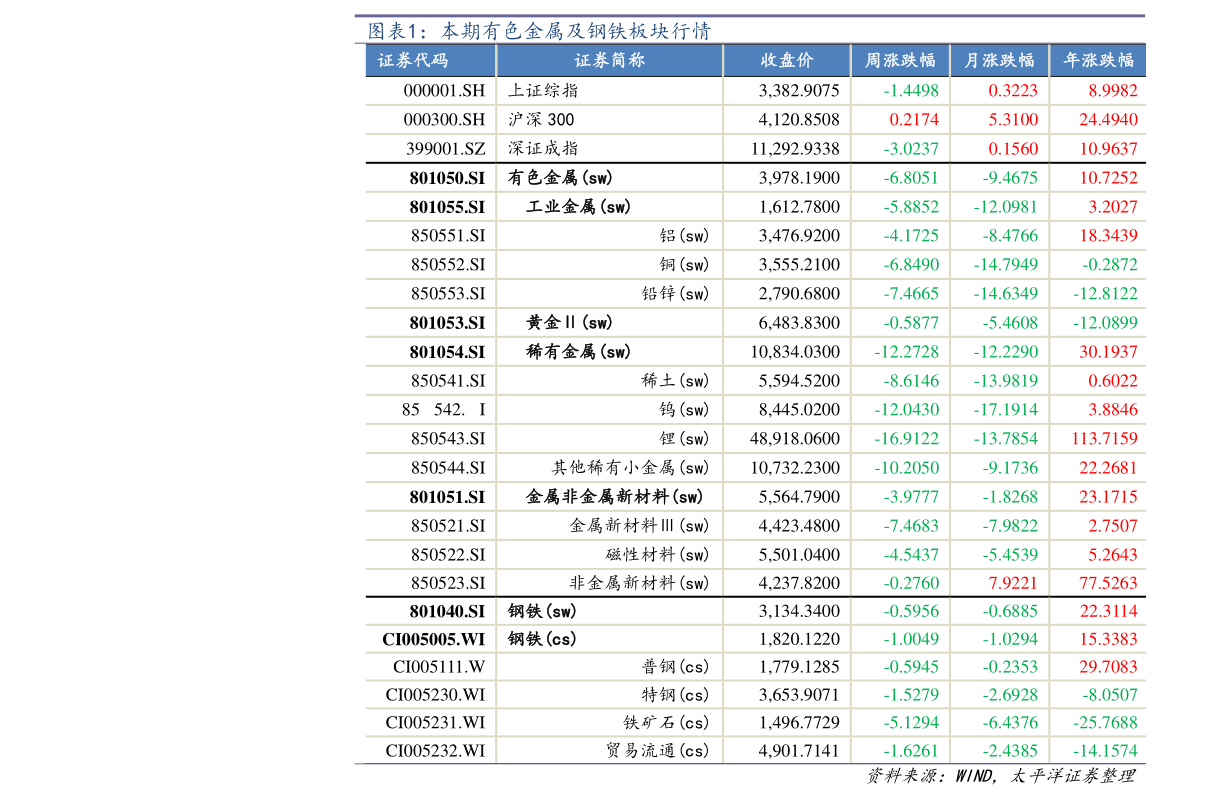Click the 有色金属(sw) row name
This screenshot has height=805, width=1225.
(x=560, y=178)
